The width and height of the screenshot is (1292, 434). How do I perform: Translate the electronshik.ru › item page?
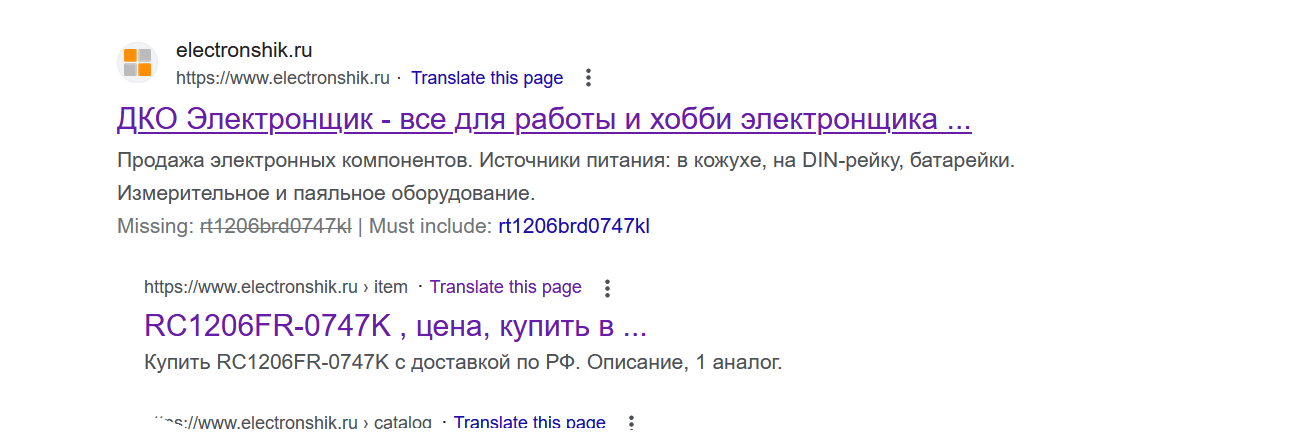[x=505, y=287]
